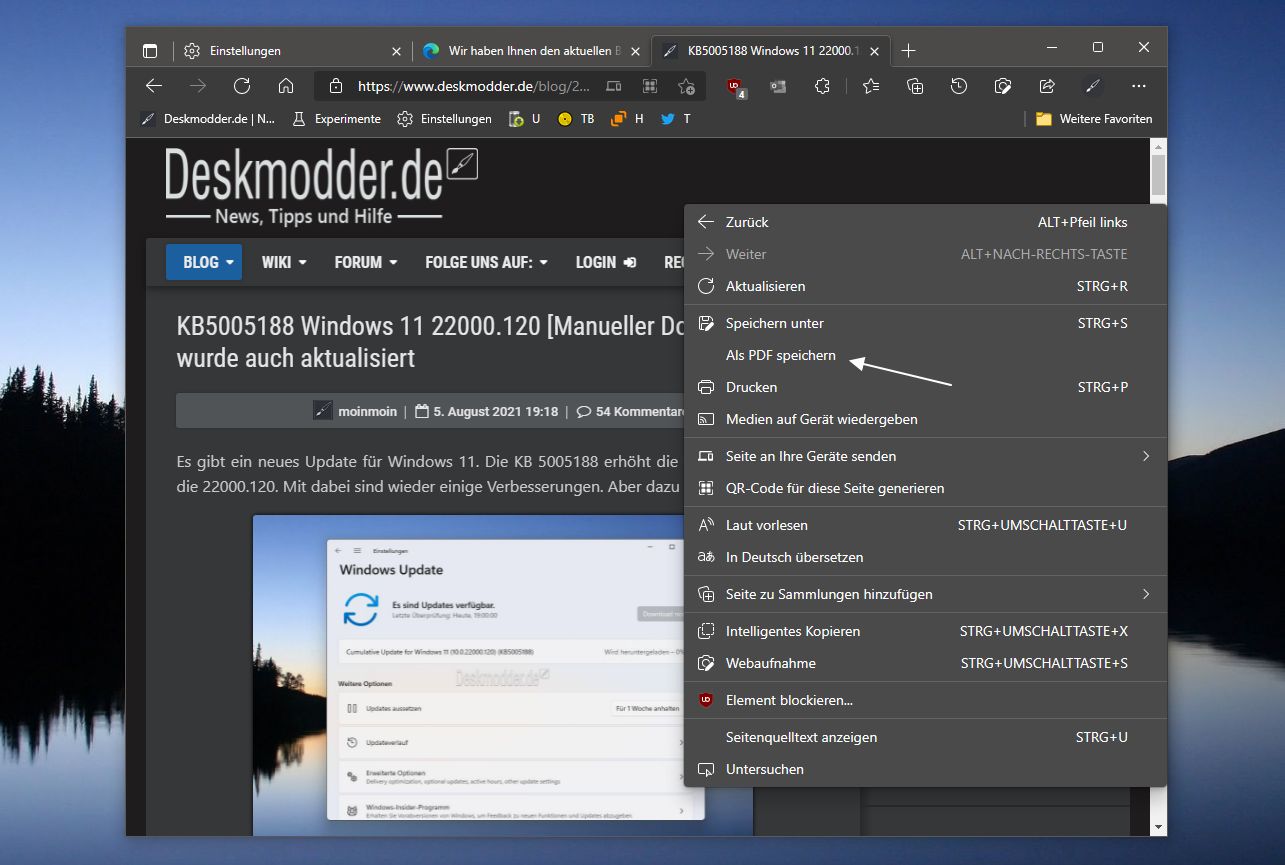Switch to 'Wir haben Ihnen den aktuellen' tab

(531, 51)
